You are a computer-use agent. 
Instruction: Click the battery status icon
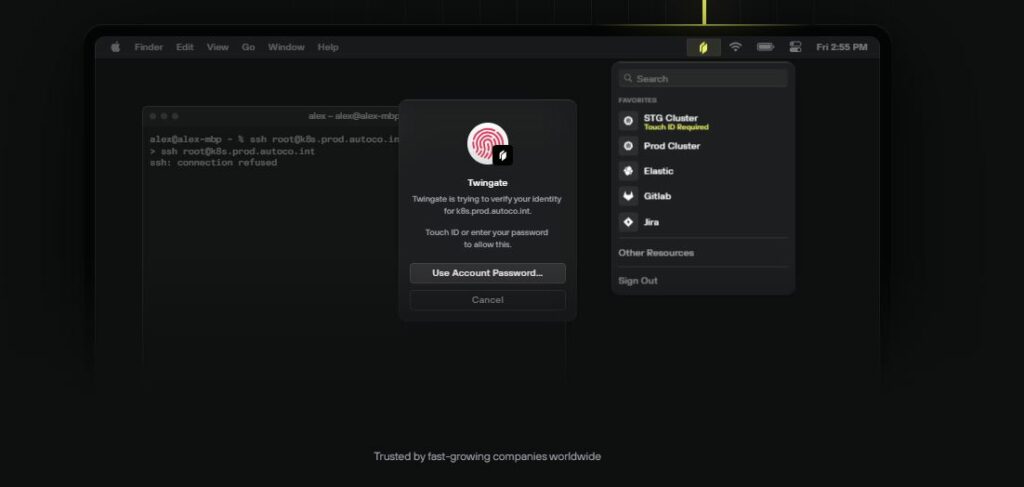pyautogui.click(x=765, y=47)
